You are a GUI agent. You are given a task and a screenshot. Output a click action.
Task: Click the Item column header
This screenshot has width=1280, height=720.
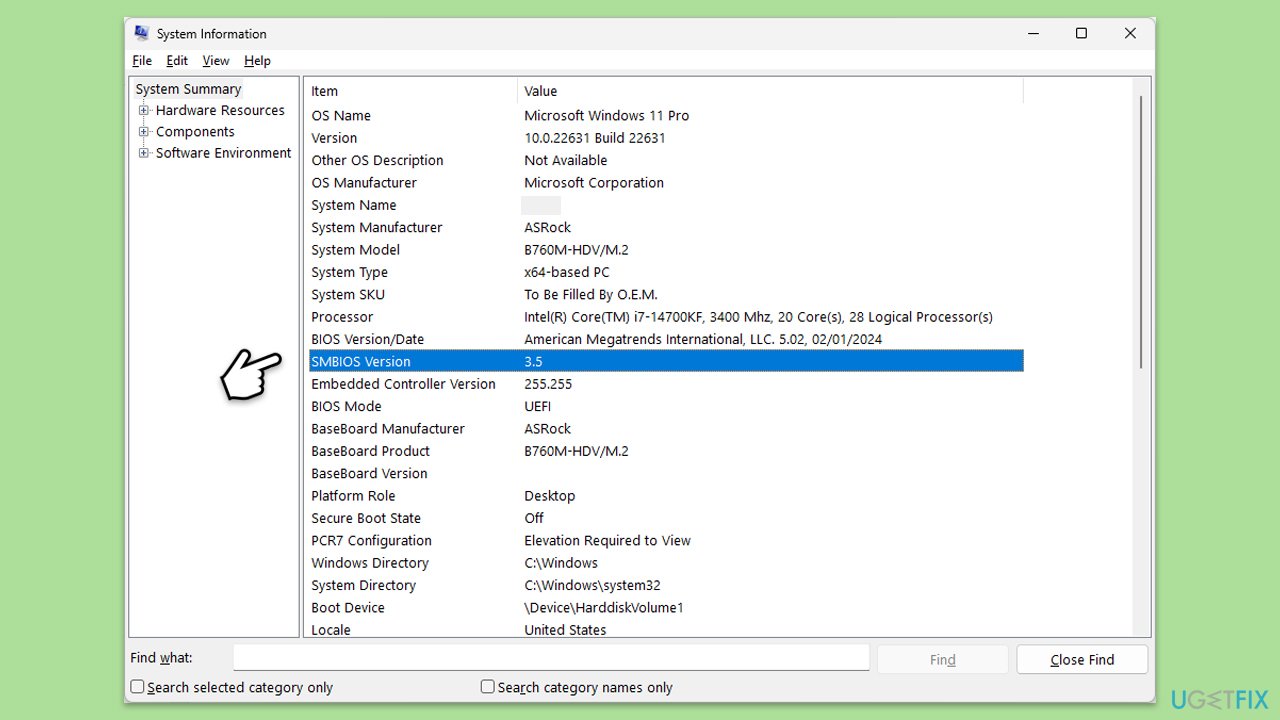(410, 91)
